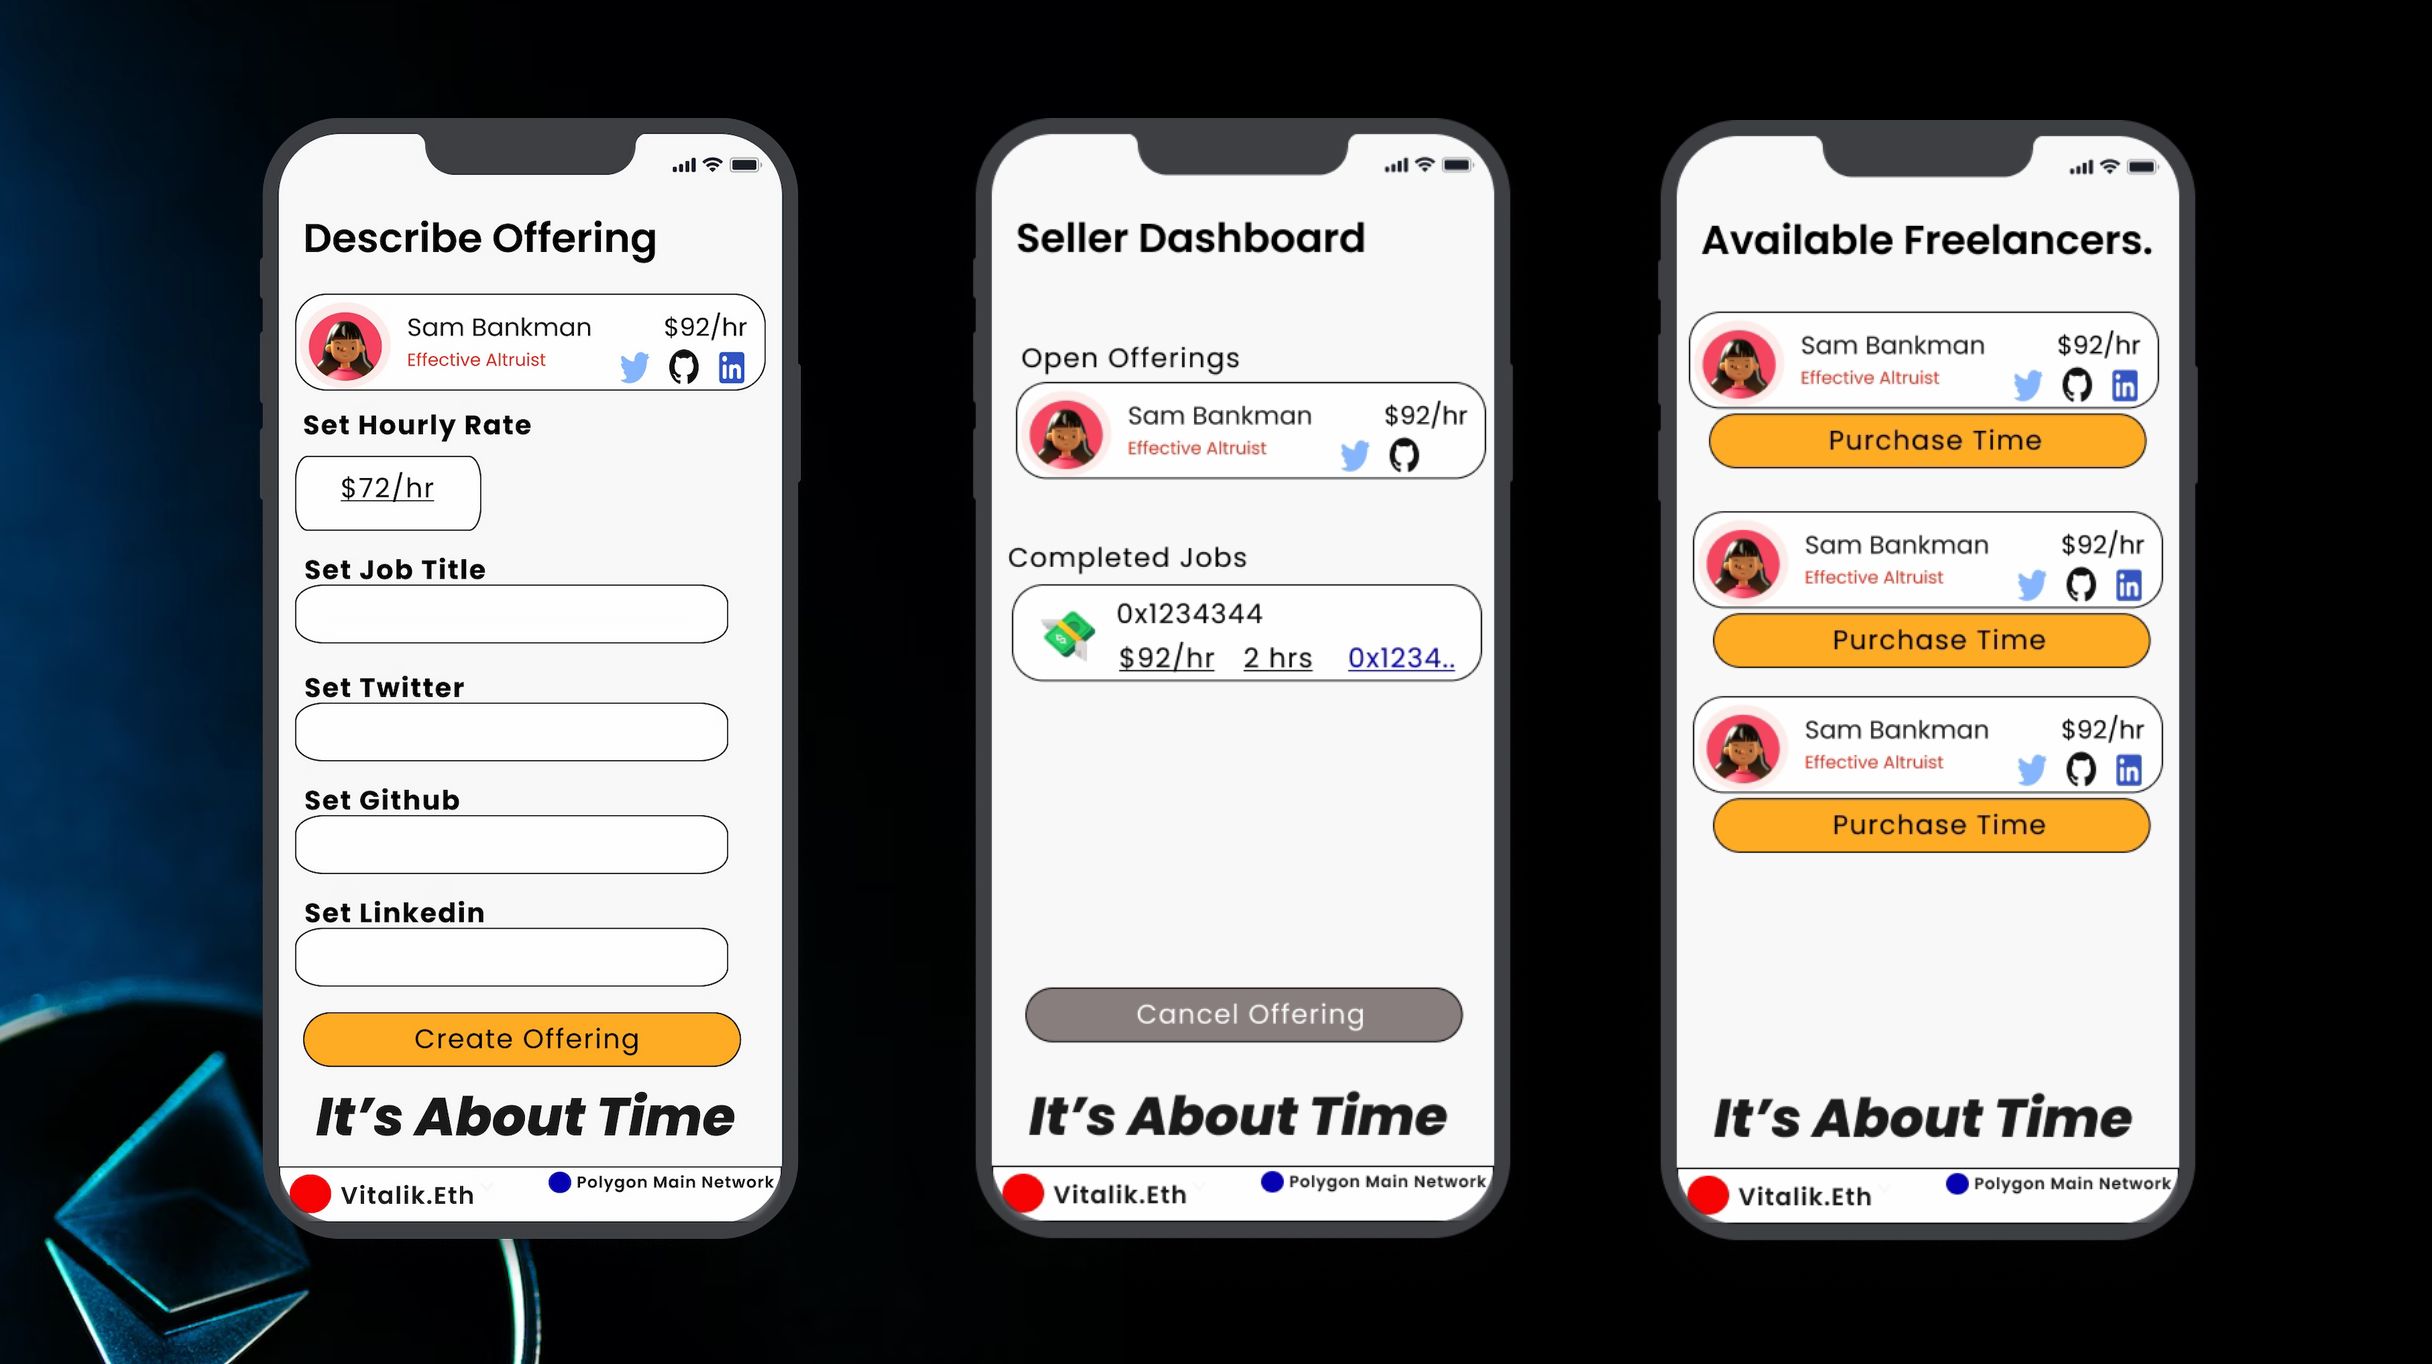The image size is (2432, 1364).
Task: Click the GitHub icon in Available Freelancers list
Action: pyautogui.click(x=2080, y=382)
